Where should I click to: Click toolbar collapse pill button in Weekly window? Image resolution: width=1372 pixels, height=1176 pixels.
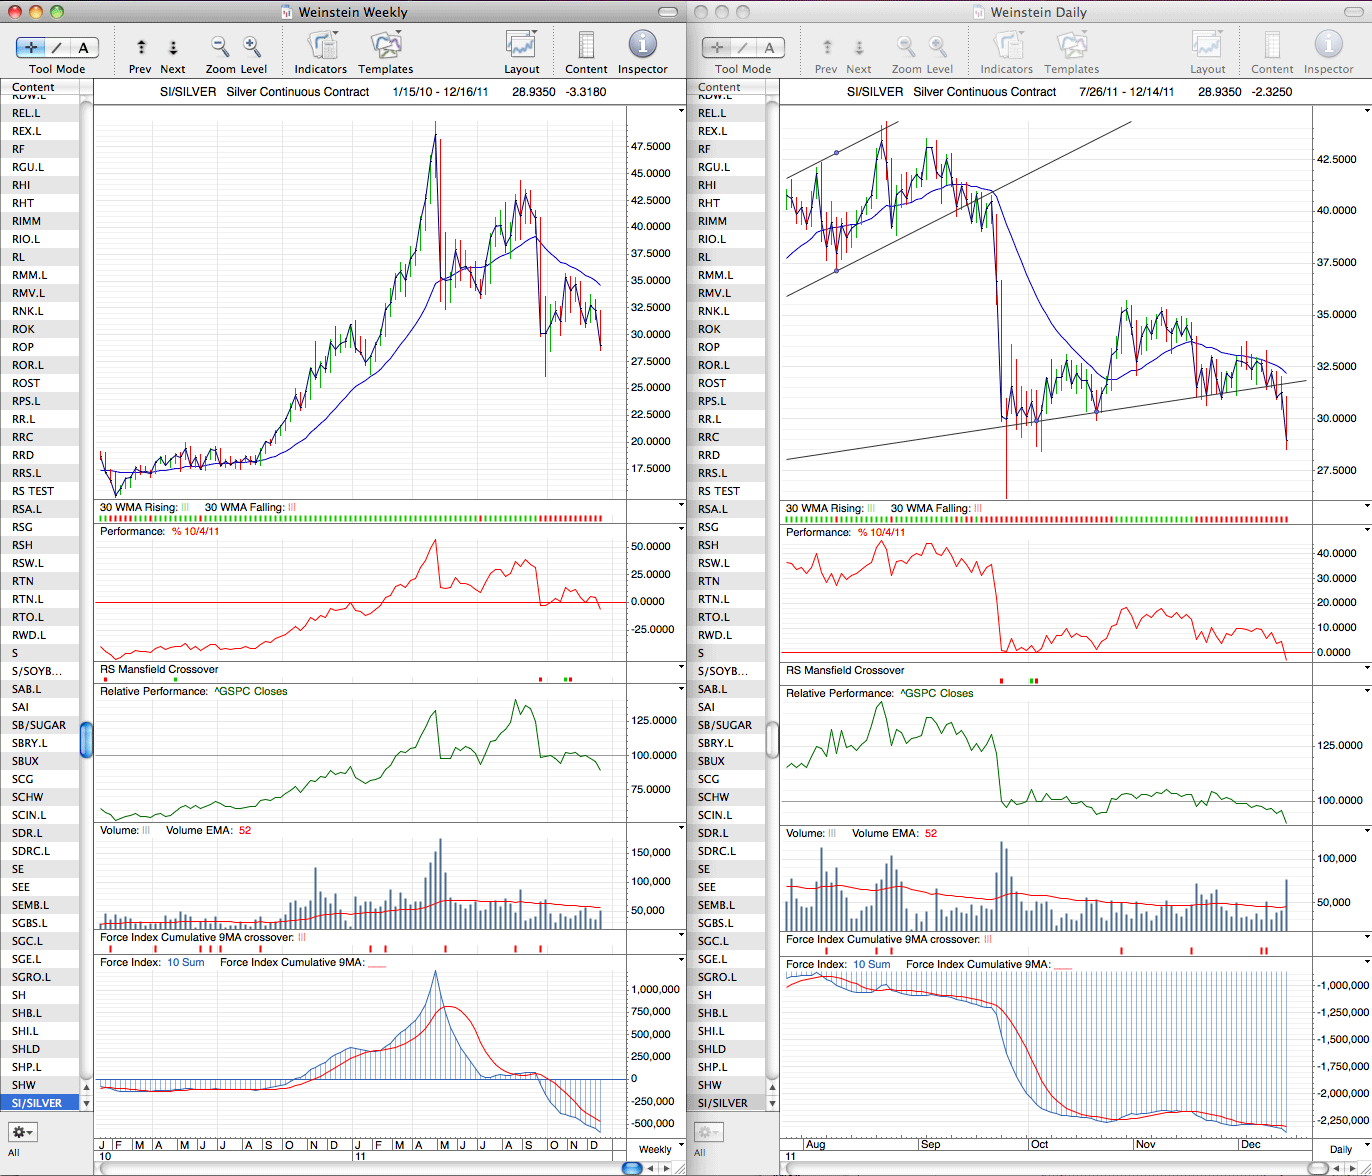[667, 13]
